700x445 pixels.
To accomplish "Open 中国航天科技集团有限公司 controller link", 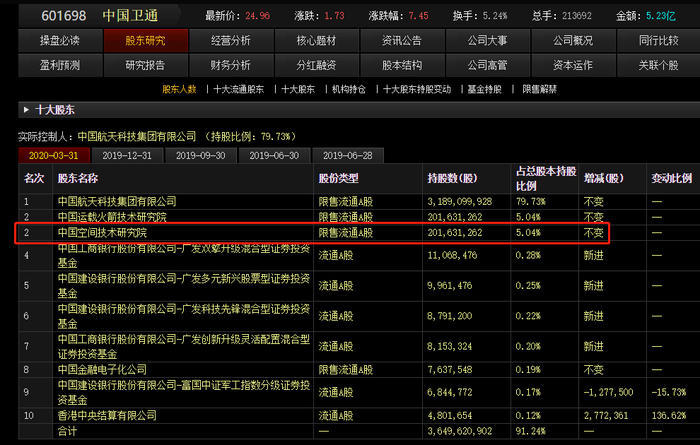I will (137, 136).
